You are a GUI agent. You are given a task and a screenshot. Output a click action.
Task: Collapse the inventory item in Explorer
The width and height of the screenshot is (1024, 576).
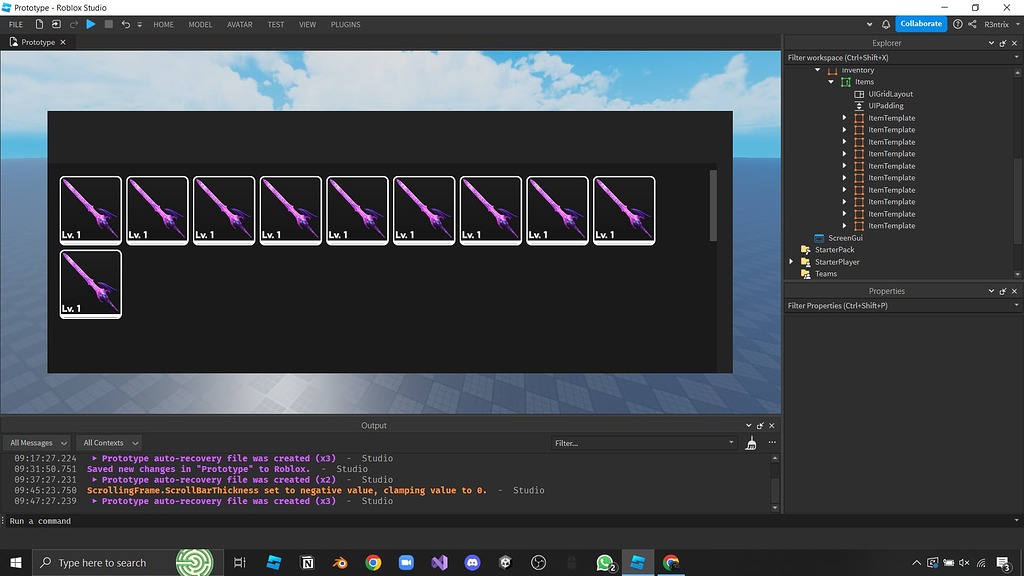coord(817,69)
